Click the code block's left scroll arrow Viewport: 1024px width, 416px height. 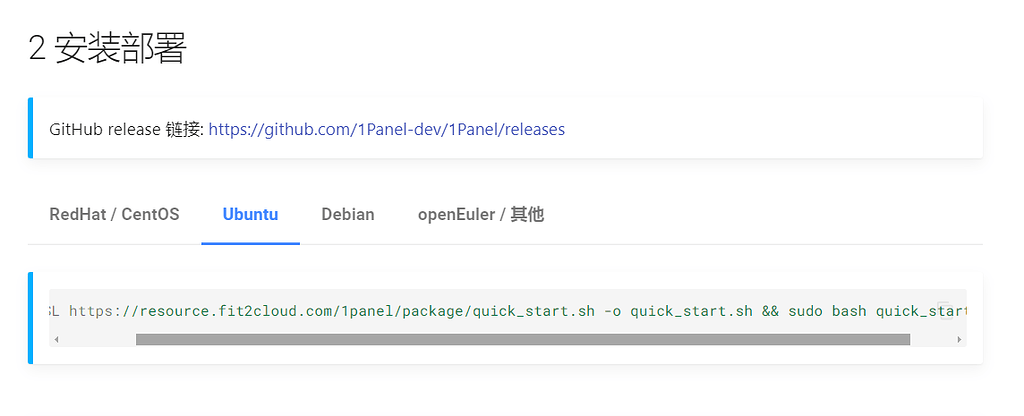57,340
